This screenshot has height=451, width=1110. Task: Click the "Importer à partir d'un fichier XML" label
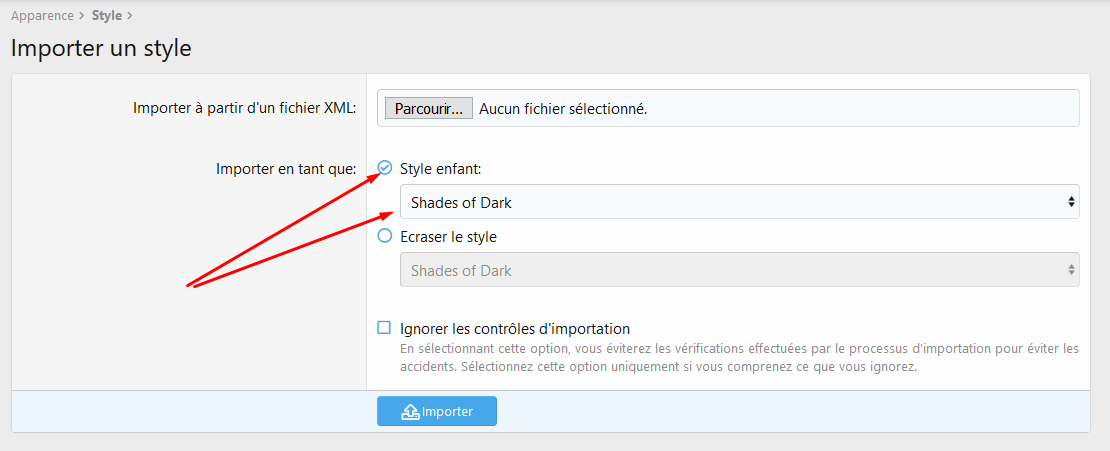pyautogui.click(x=244, y=108)
